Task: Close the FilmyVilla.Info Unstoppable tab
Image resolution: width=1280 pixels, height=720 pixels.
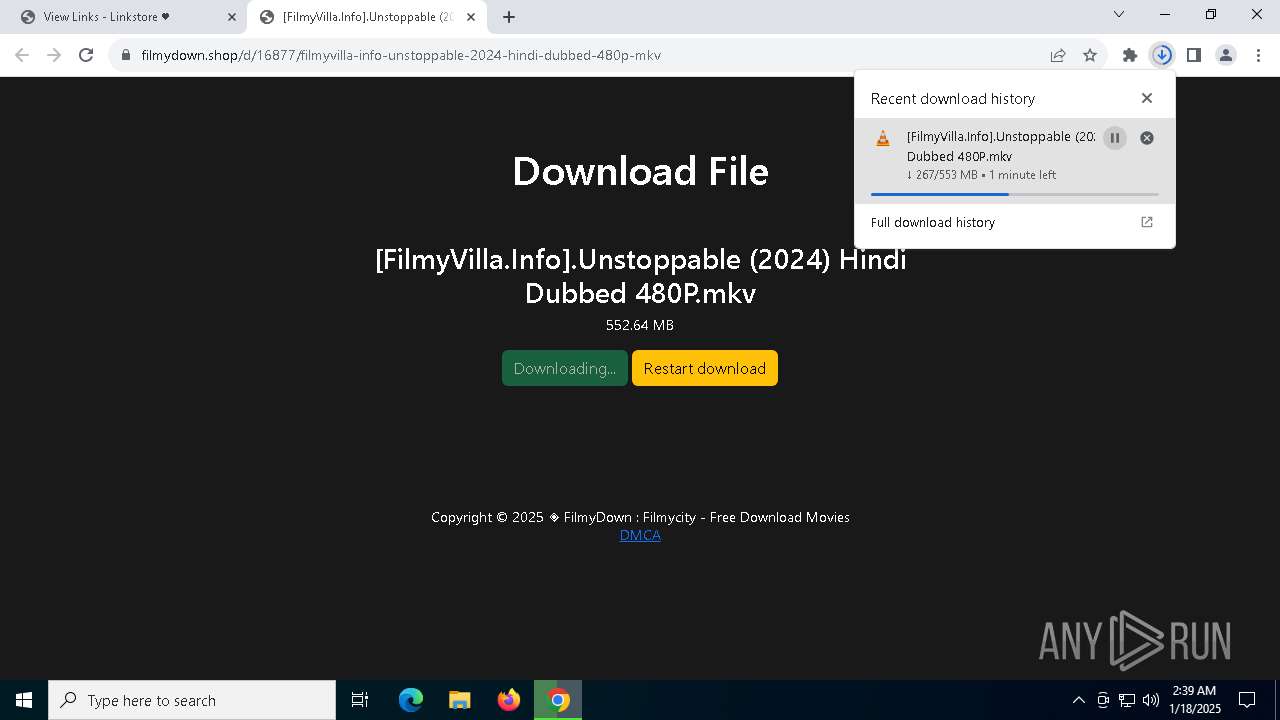Action: pyautogui.click(x=471, y=17)
